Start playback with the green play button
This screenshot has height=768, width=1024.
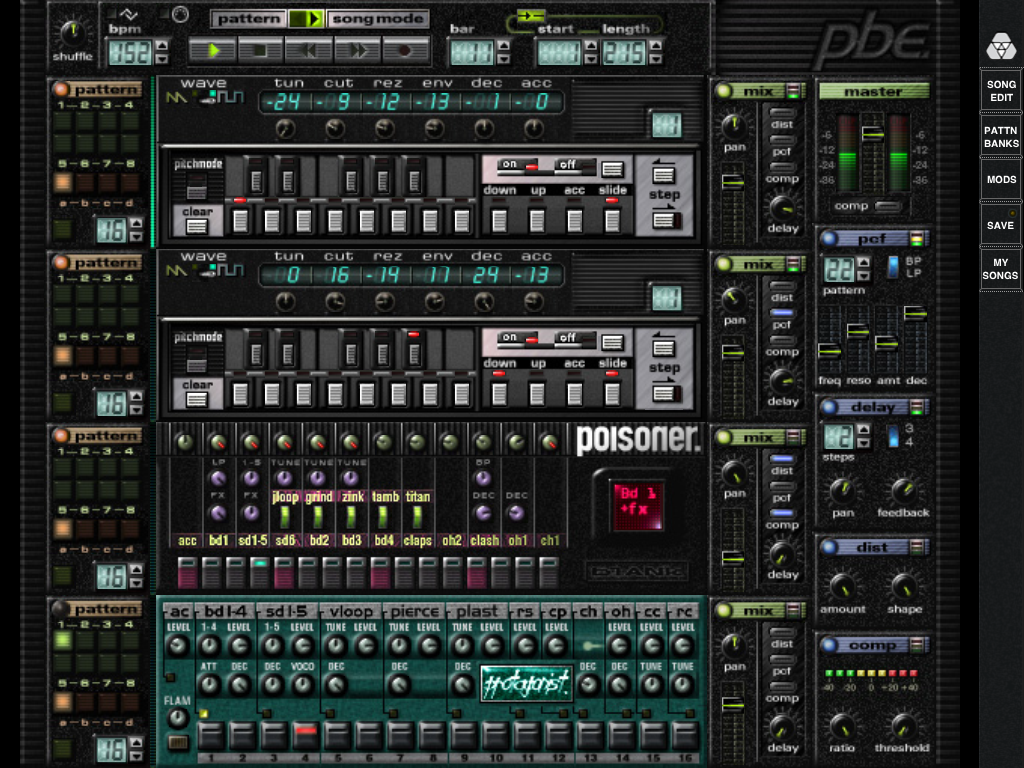(x=212, y=50)
